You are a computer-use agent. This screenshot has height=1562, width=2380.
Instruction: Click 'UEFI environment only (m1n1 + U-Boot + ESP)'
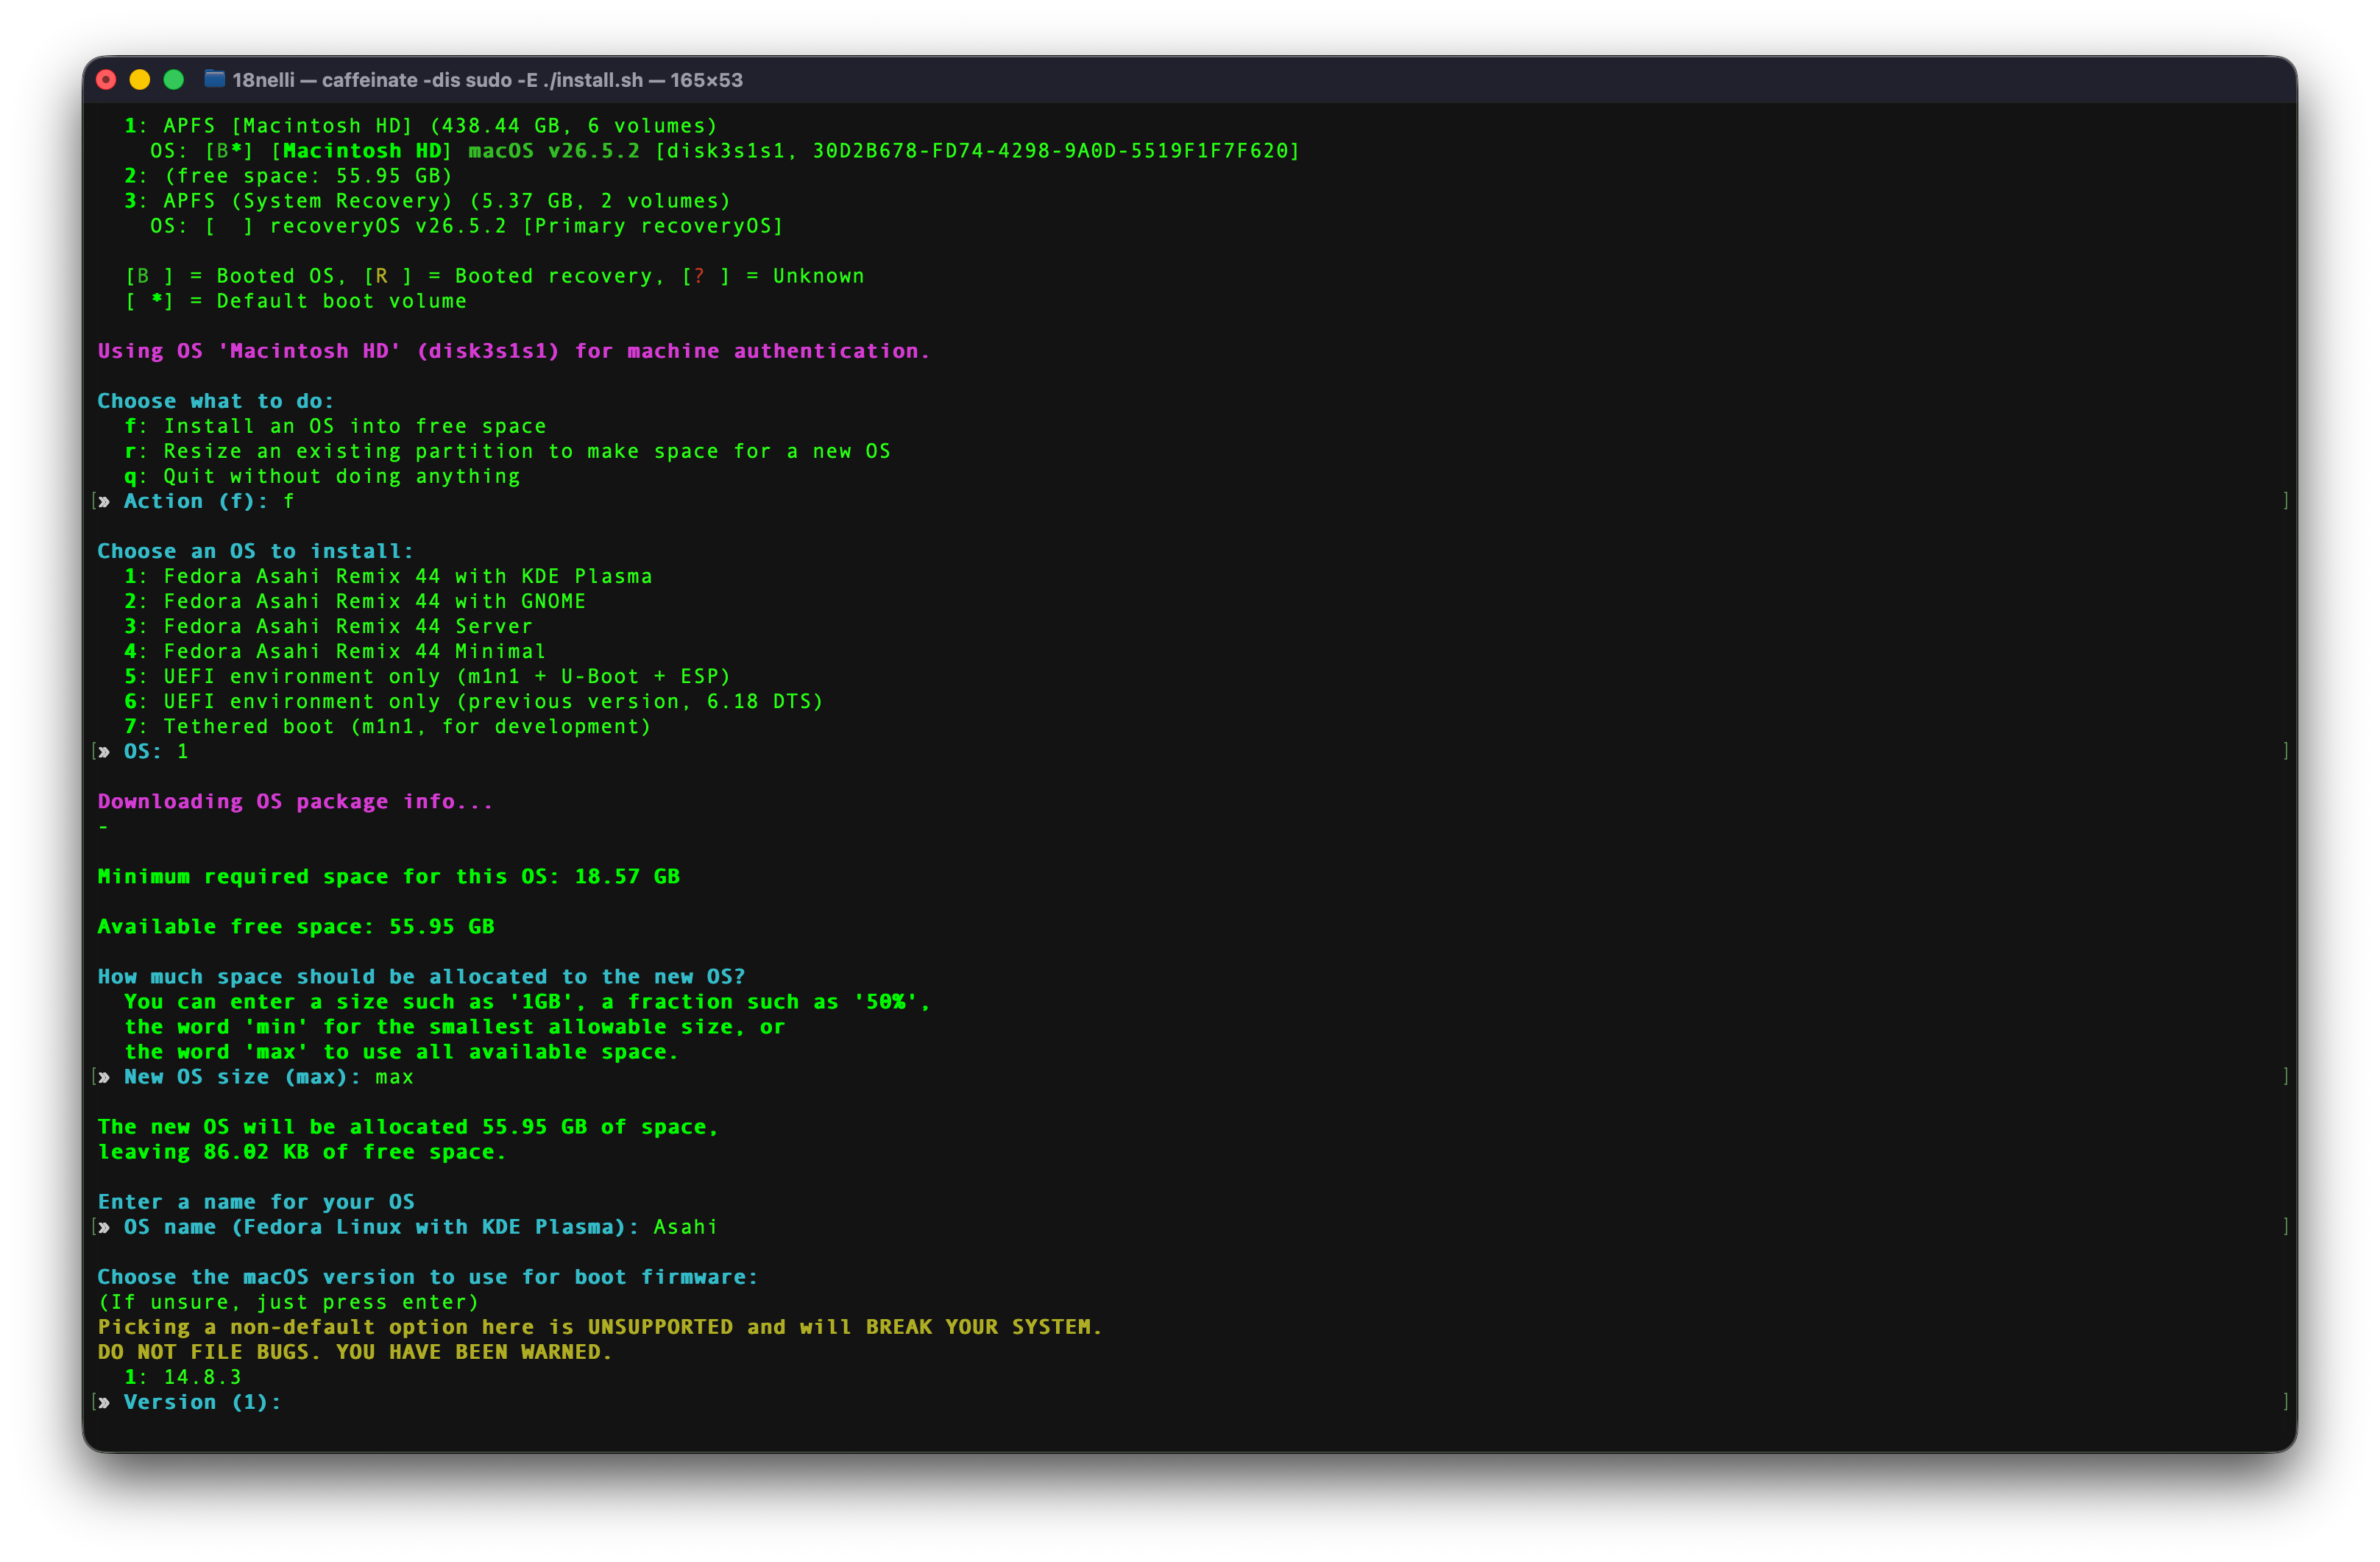(x=447, y=676)
